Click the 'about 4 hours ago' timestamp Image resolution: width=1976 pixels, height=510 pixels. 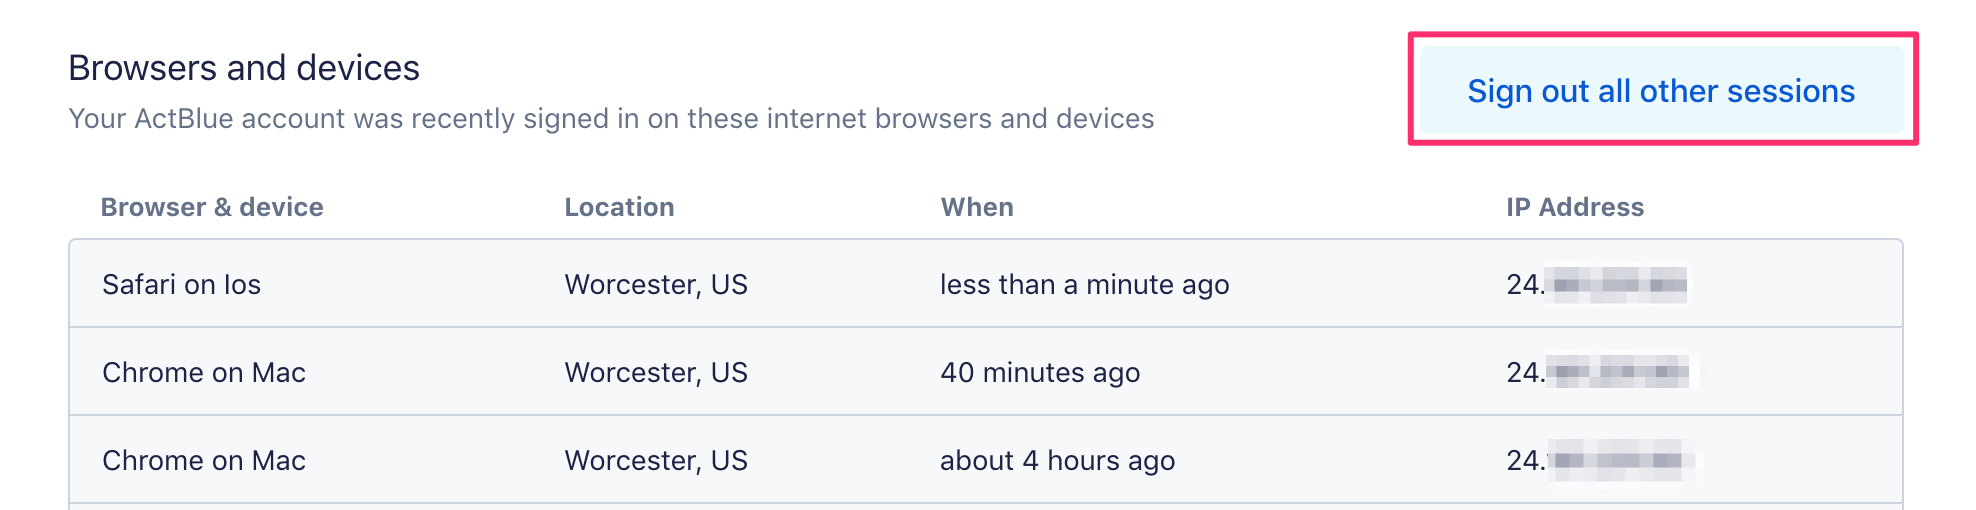[1057, 461]
